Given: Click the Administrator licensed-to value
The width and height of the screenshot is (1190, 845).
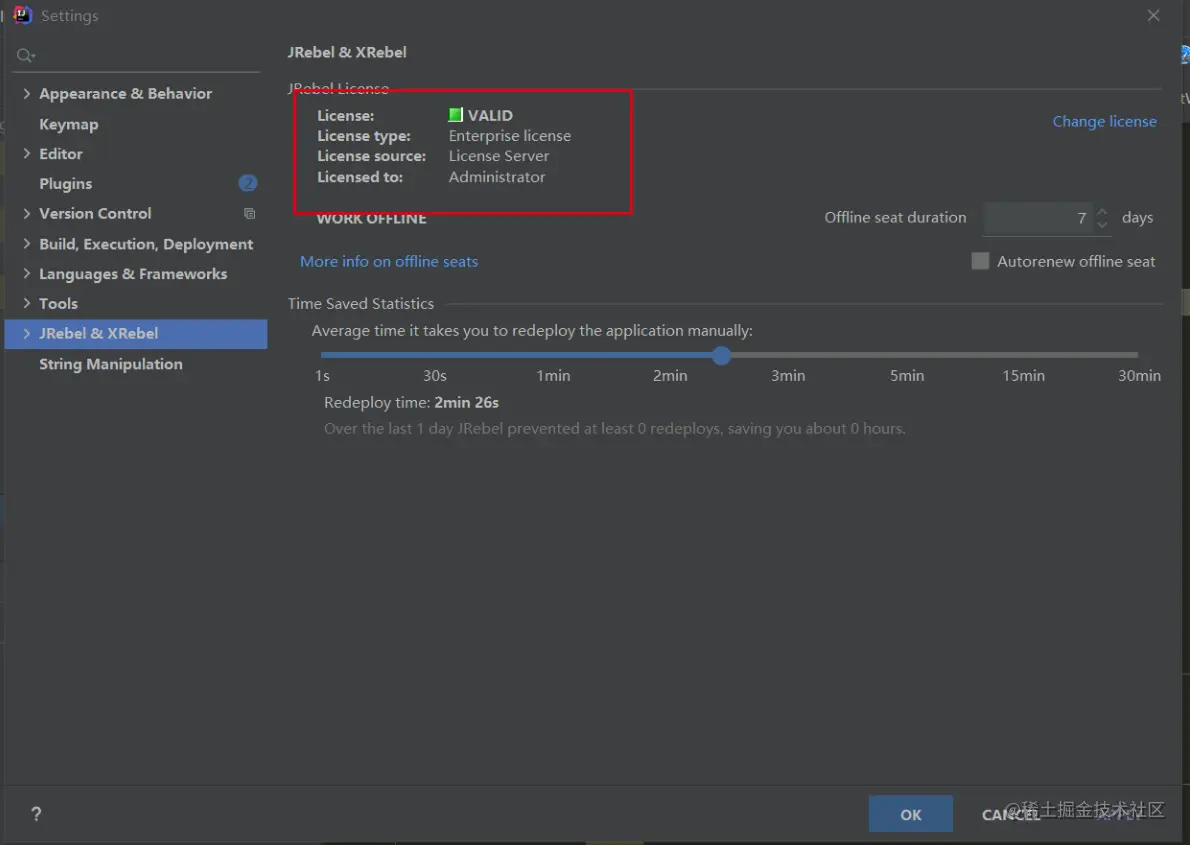Looking at the screenshot, I should (497, 177).
